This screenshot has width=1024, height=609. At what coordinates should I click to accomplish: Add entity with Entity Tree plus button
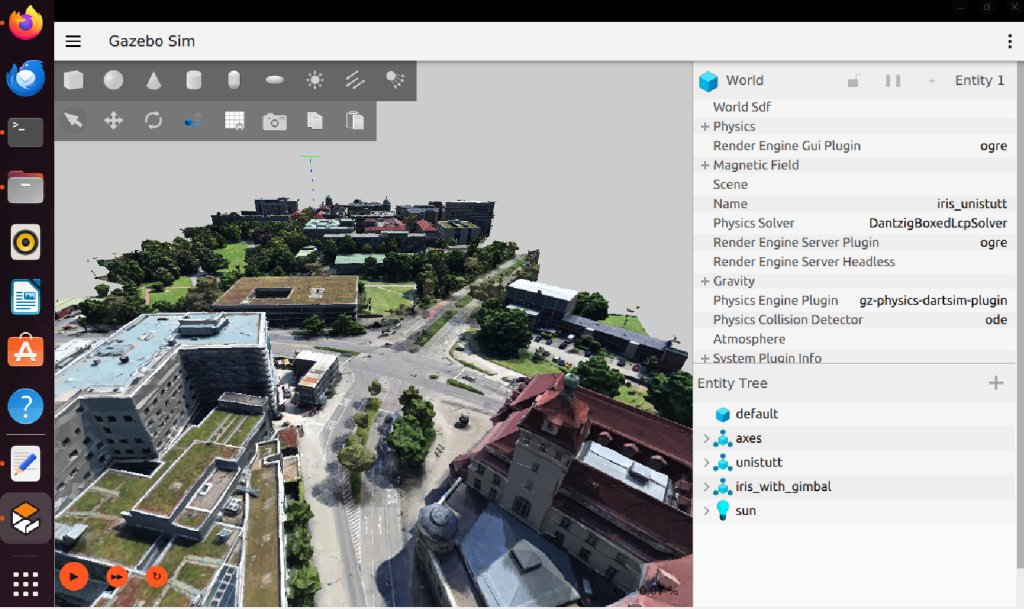pyautogui.click(x=996, y=383)
